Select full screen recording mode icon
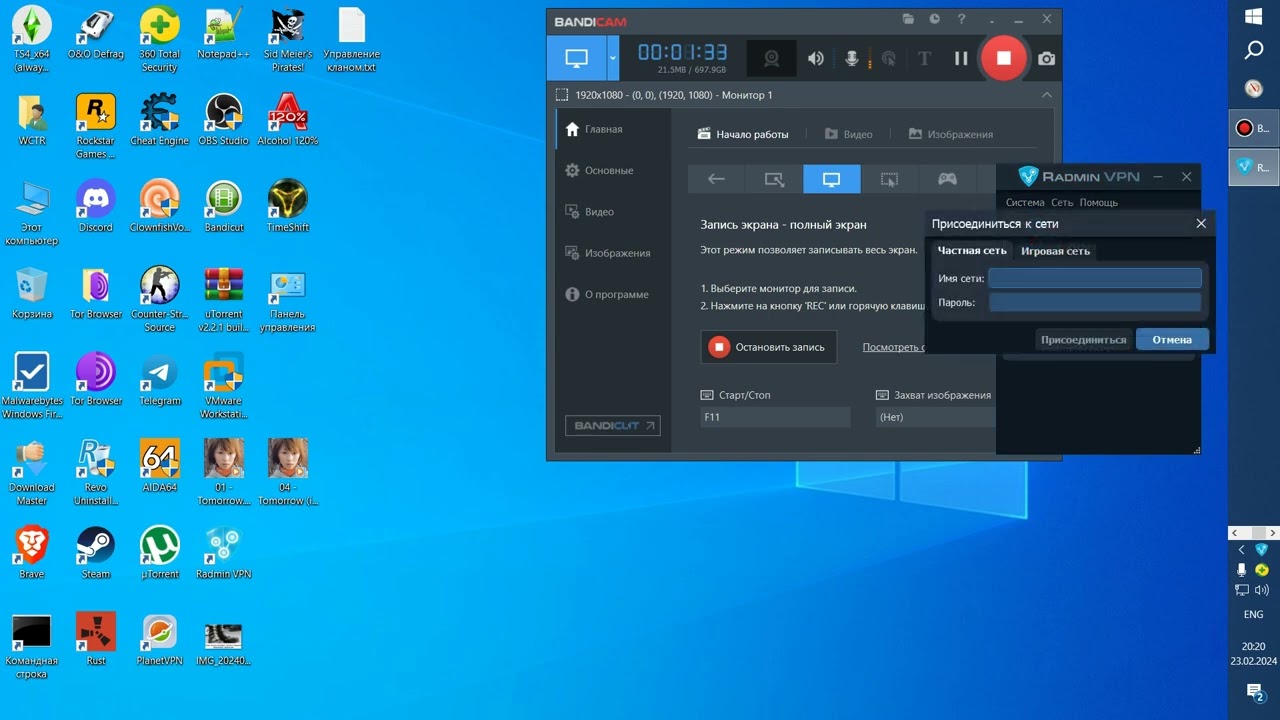The image size is (1280, 720). coord(831,179)
